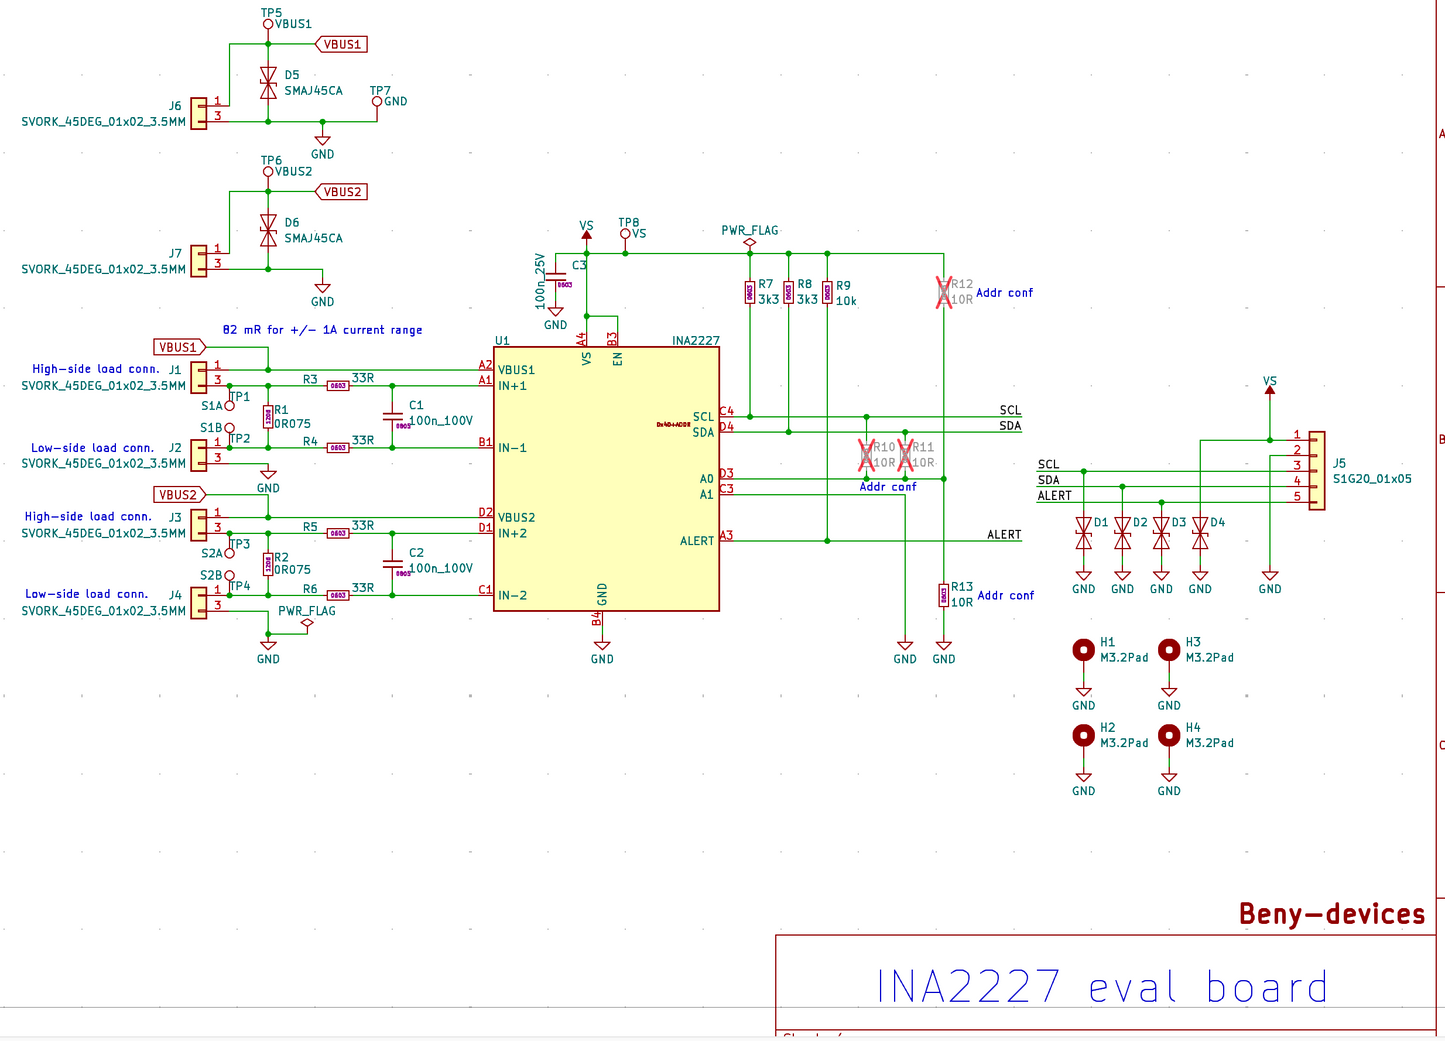Select test point TP5 circle
Viewport: 1445px width, 1041px height.
point(268,25)
